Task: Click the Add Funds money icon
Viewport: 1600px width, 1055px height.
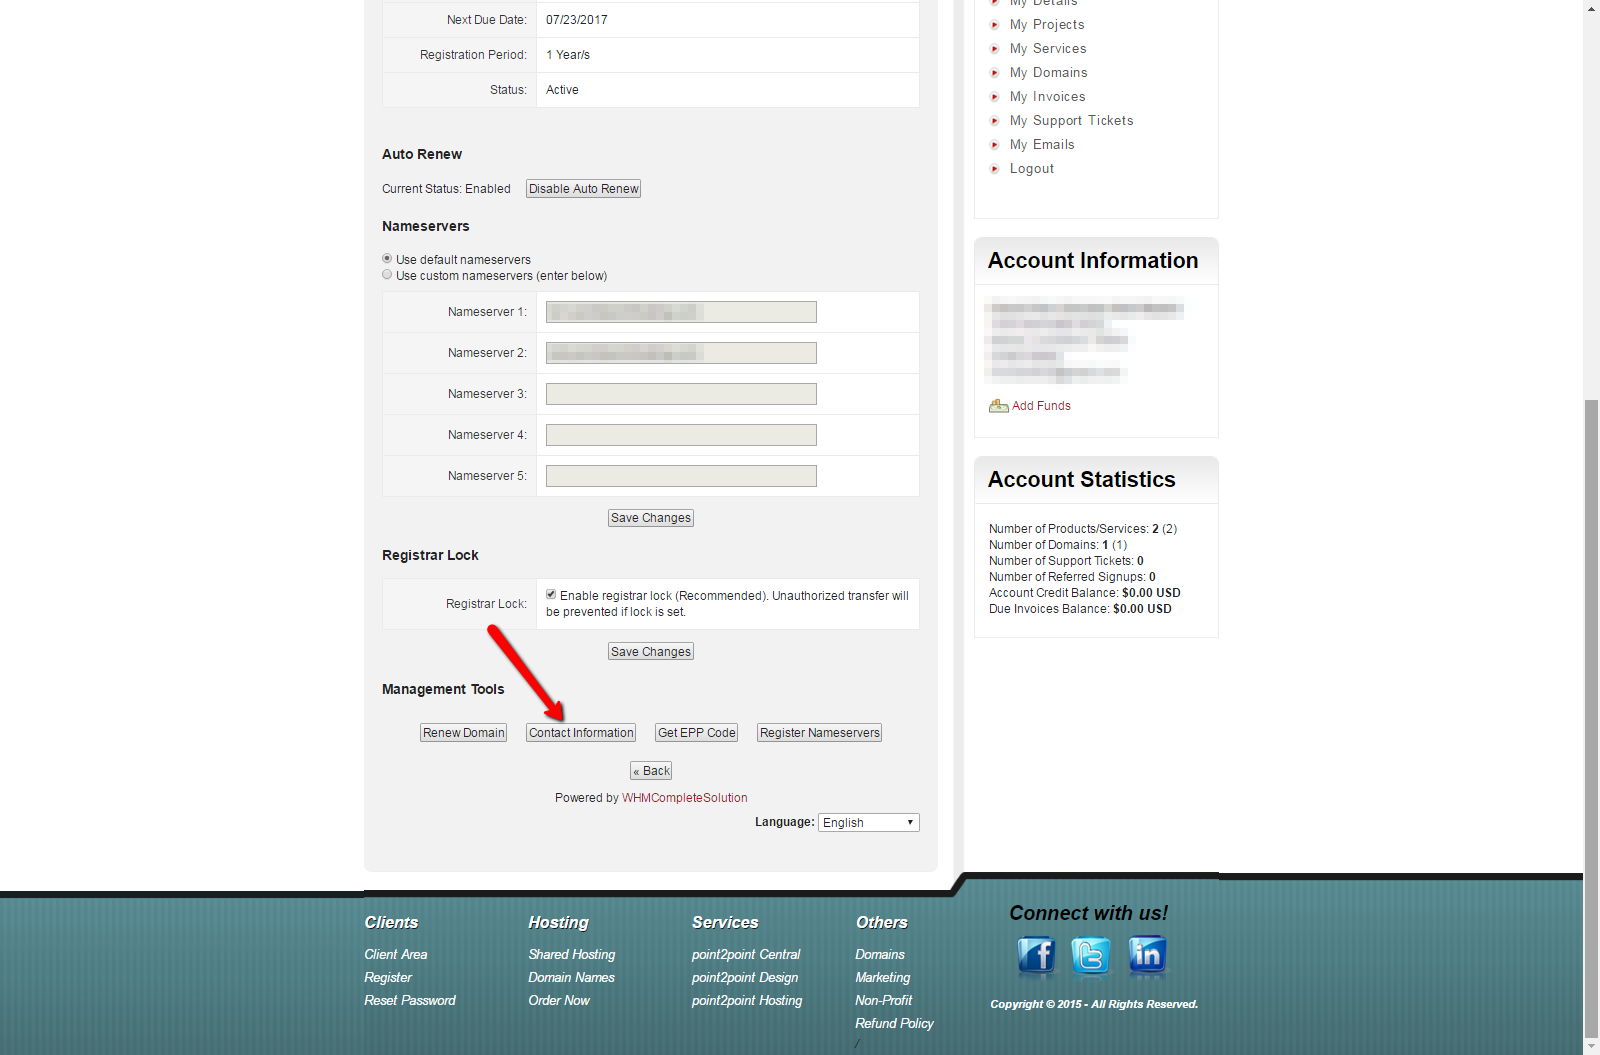Action: point(998,406)
